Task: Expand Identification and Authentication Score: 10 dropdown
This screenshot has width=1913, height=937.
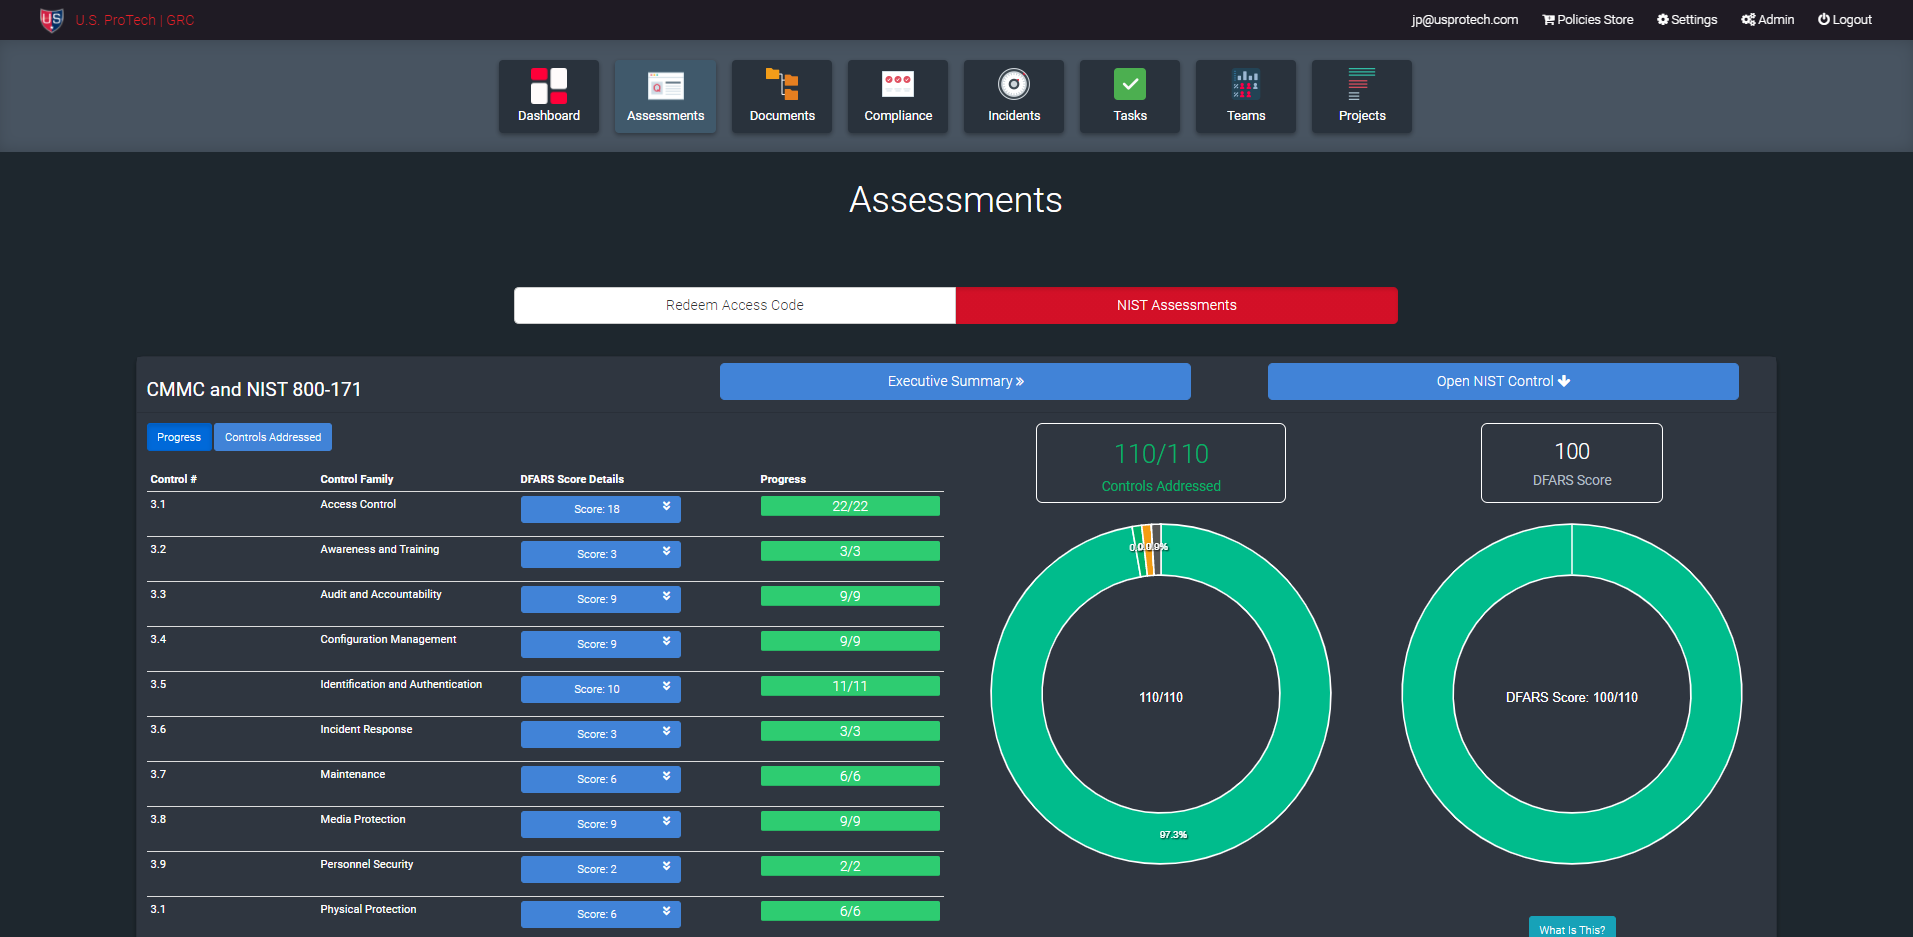Action: [x=601, y=689]
